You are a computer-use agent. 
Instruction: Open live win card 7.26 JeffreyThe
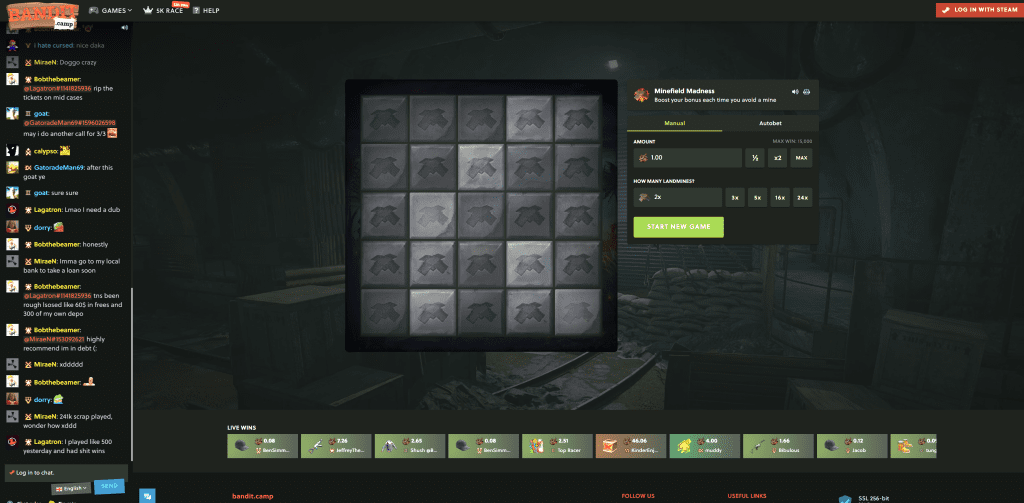coord(336,446)
